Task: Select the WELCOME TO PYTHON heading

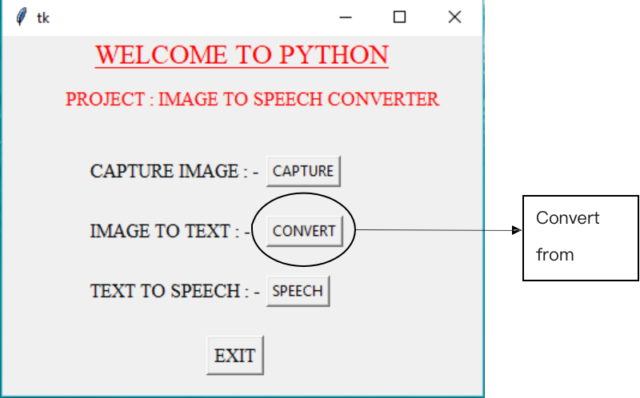Action: coord(242,55)
